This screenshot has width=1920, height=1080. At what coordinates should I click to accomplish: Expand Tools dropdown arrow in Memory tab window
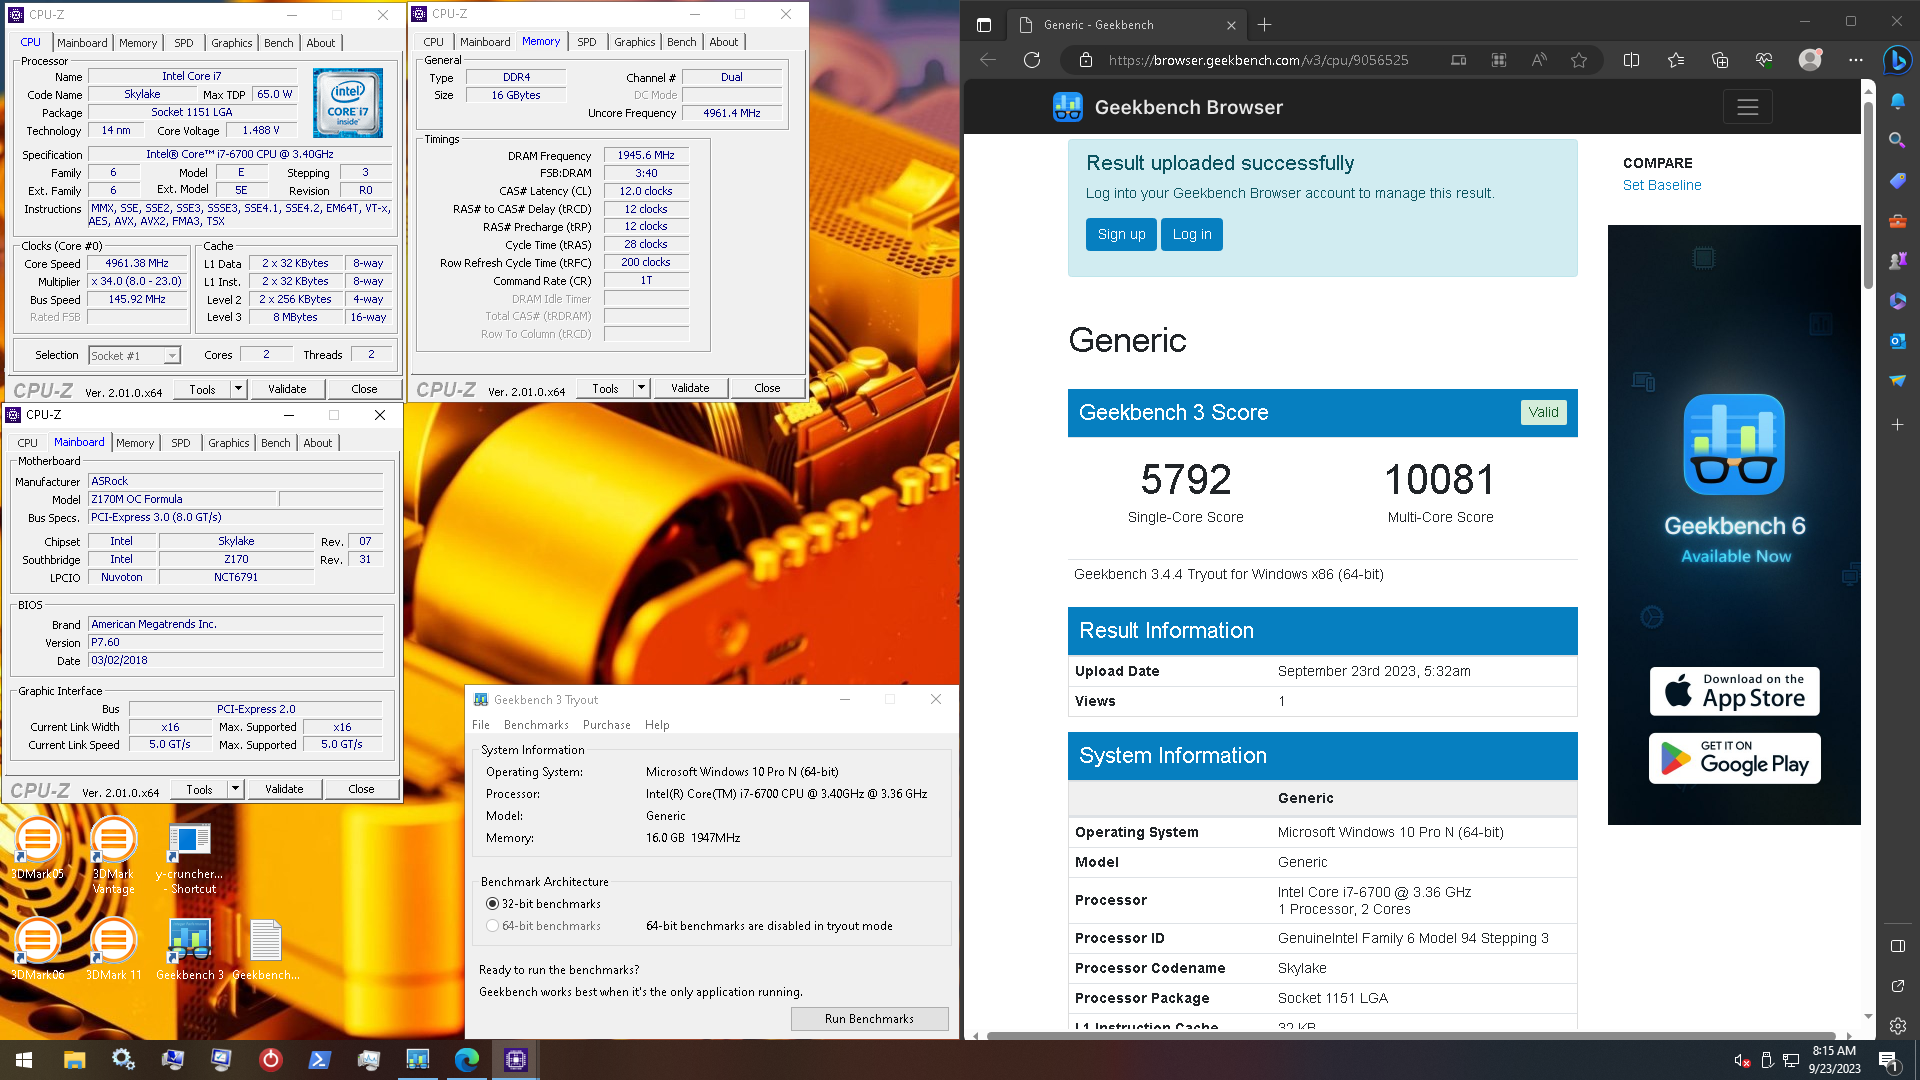tap(641, 388)
